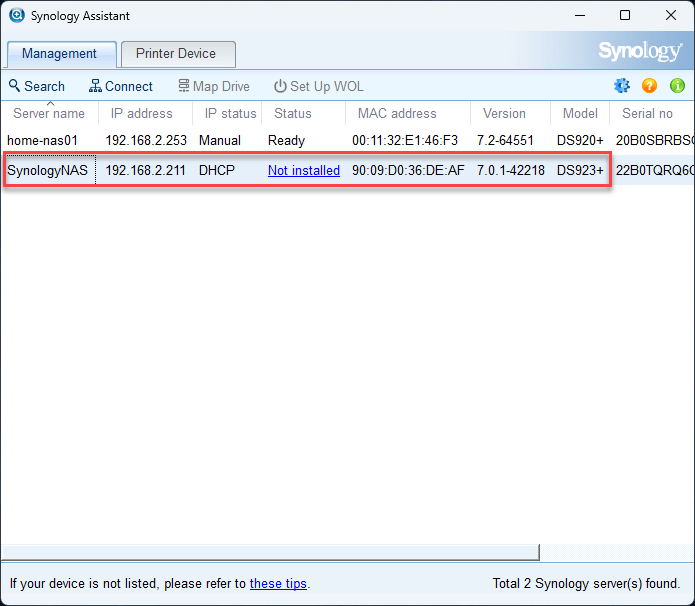Open the green info icon

(677, 86)
